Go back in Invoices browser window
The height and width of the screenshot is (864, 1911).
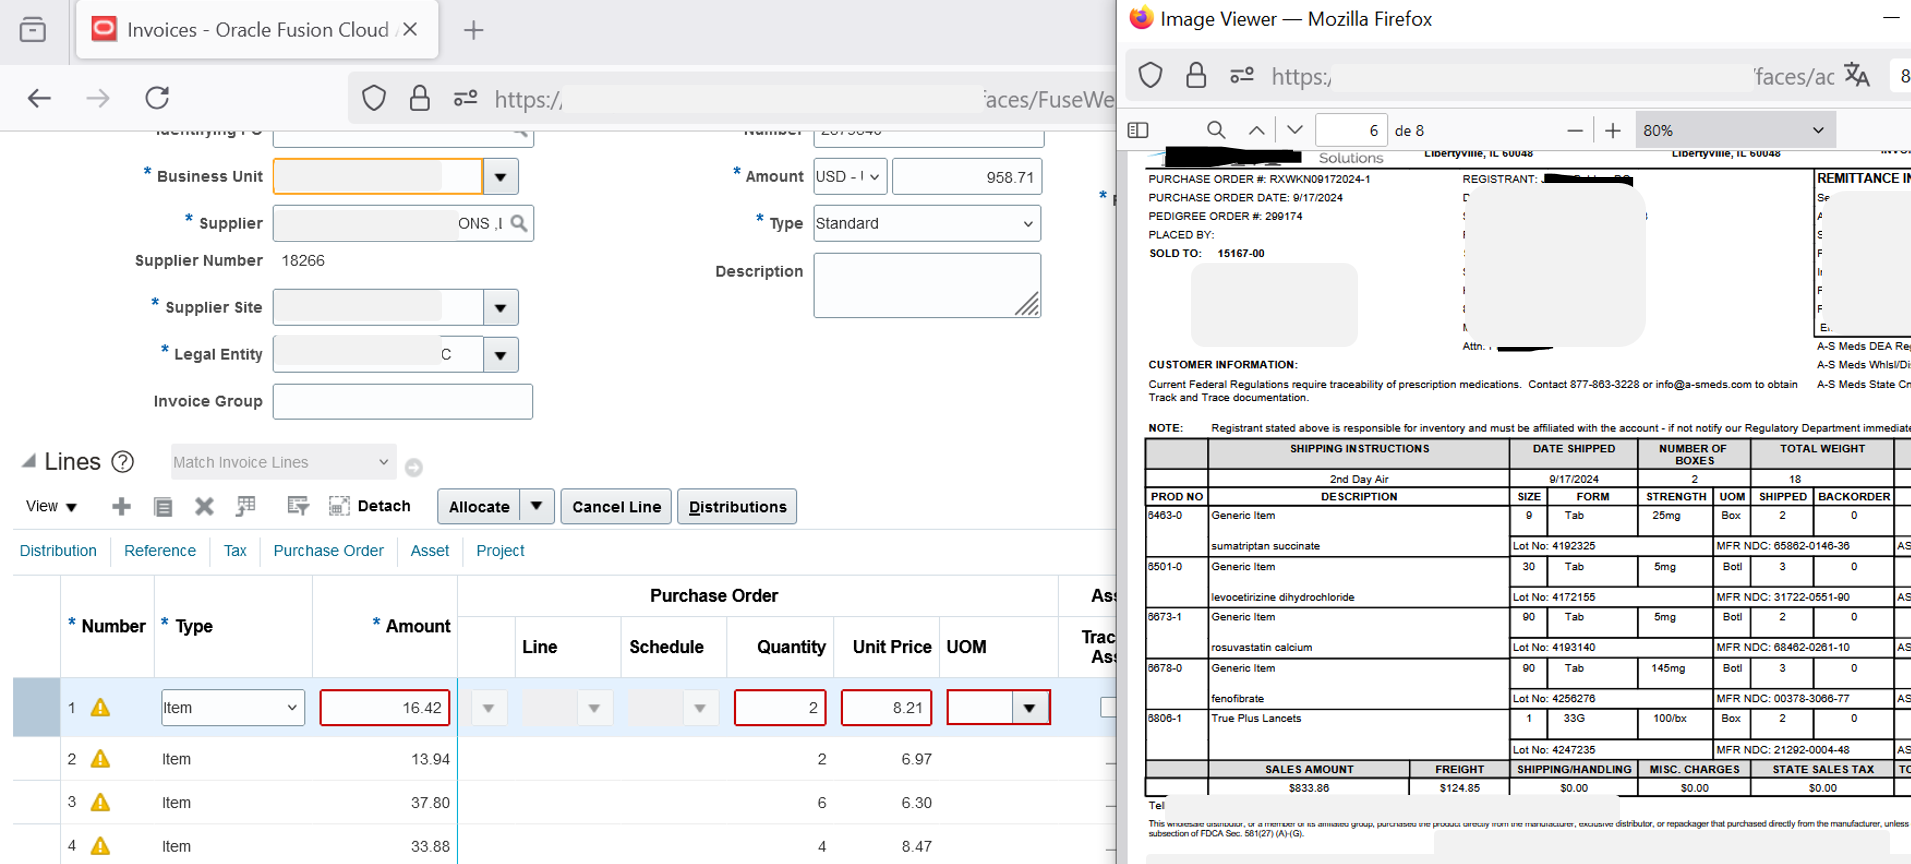[39, 98]
